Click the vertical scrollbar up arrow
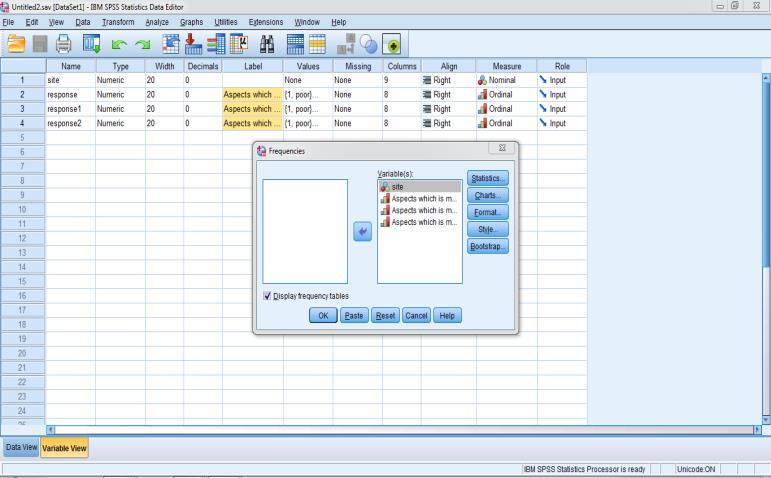The width and height of the screenshot is (771, 478). coord(766,78)
